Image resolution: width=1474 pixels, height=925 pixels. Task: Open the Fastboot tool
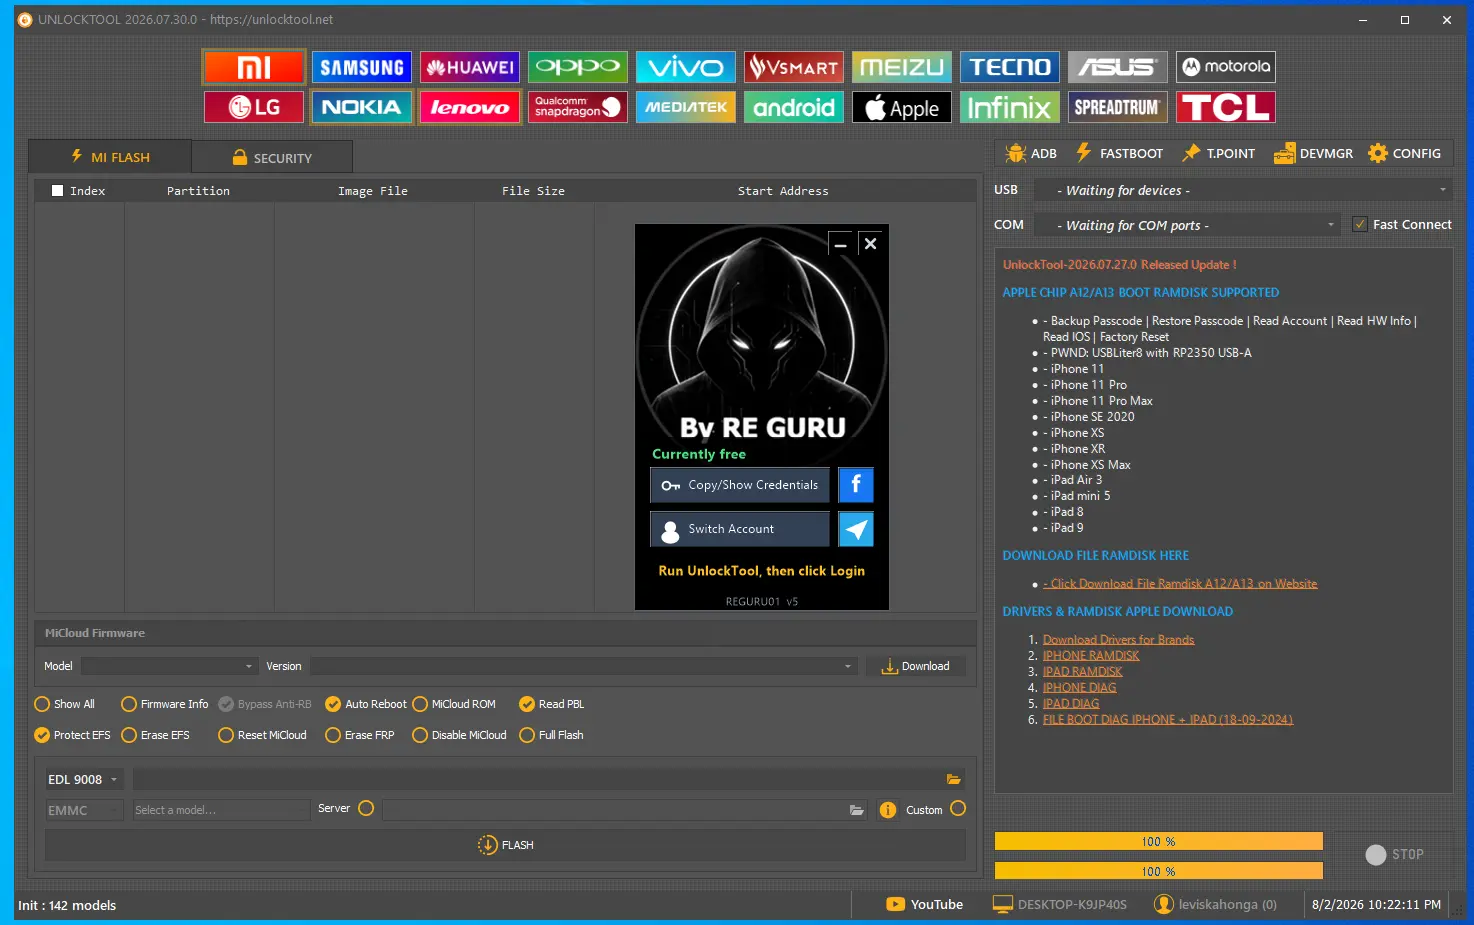click(1119, 153)
